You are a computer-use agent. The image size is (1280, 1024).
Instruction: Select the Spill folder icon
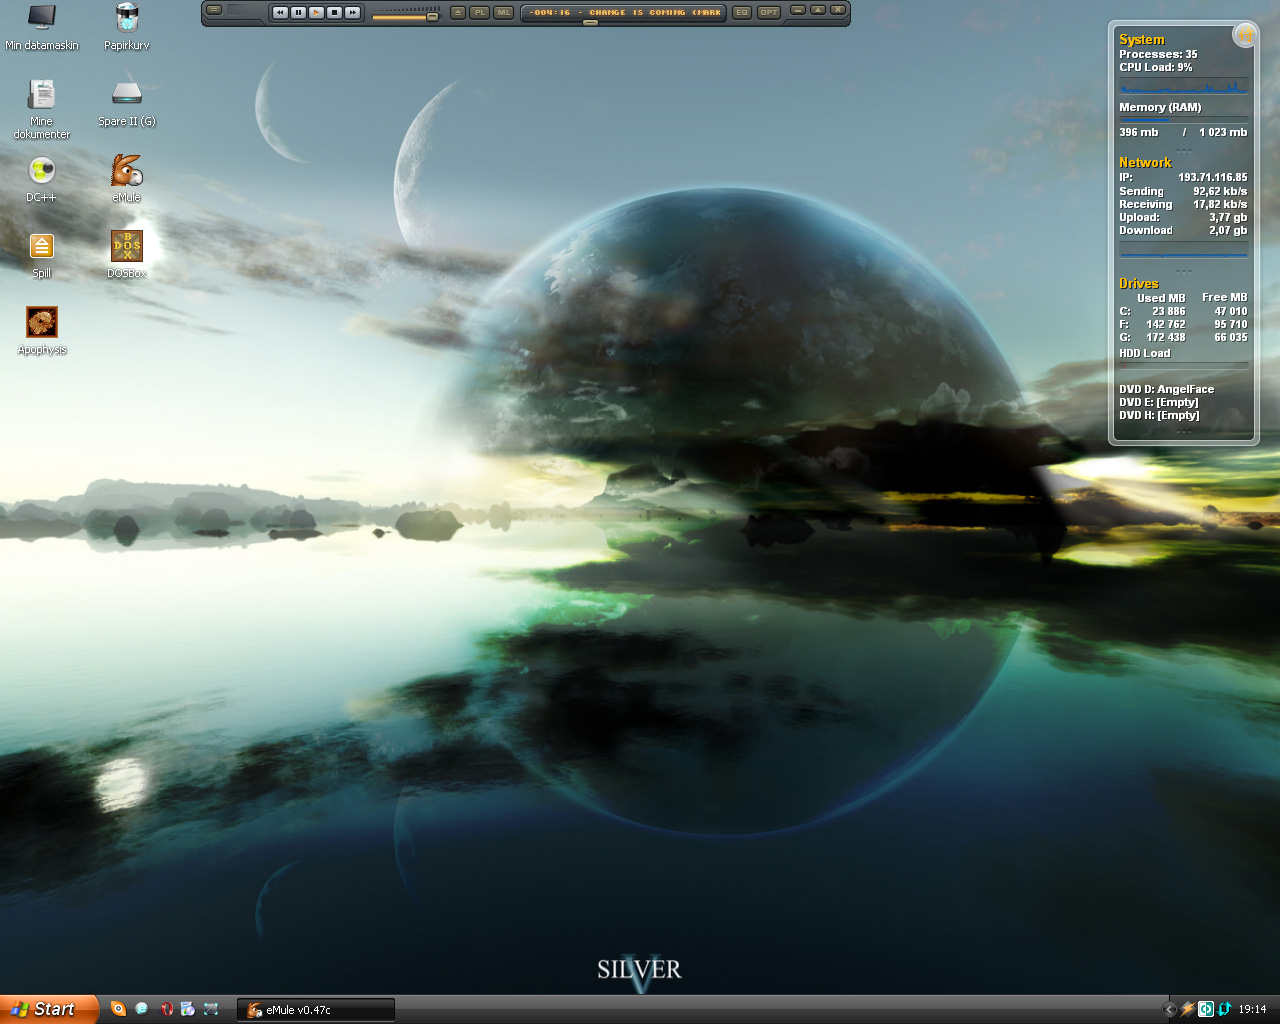pyautogui.click(x=41, y=255)
